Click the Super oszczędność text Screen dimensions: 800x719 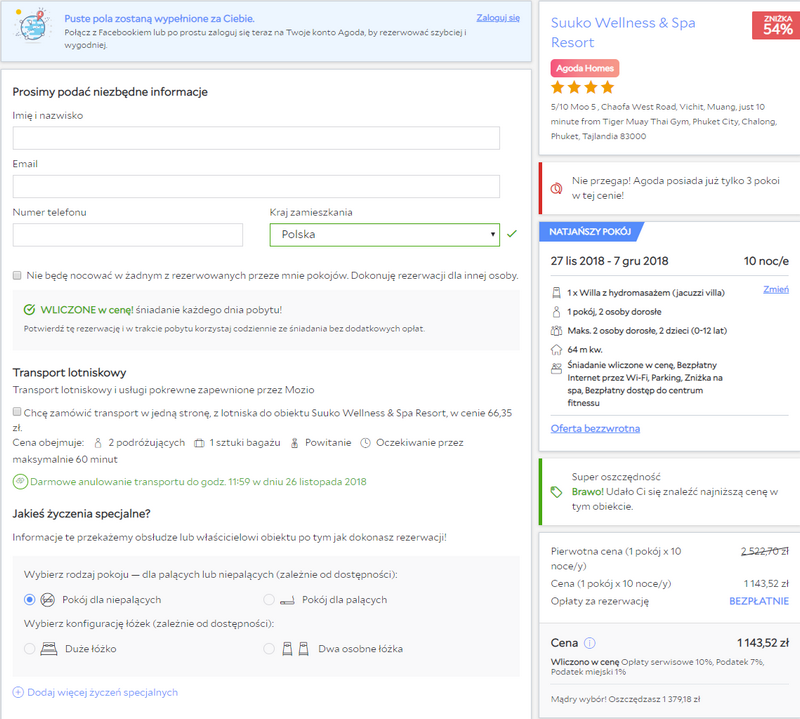(x=616, y=477)
